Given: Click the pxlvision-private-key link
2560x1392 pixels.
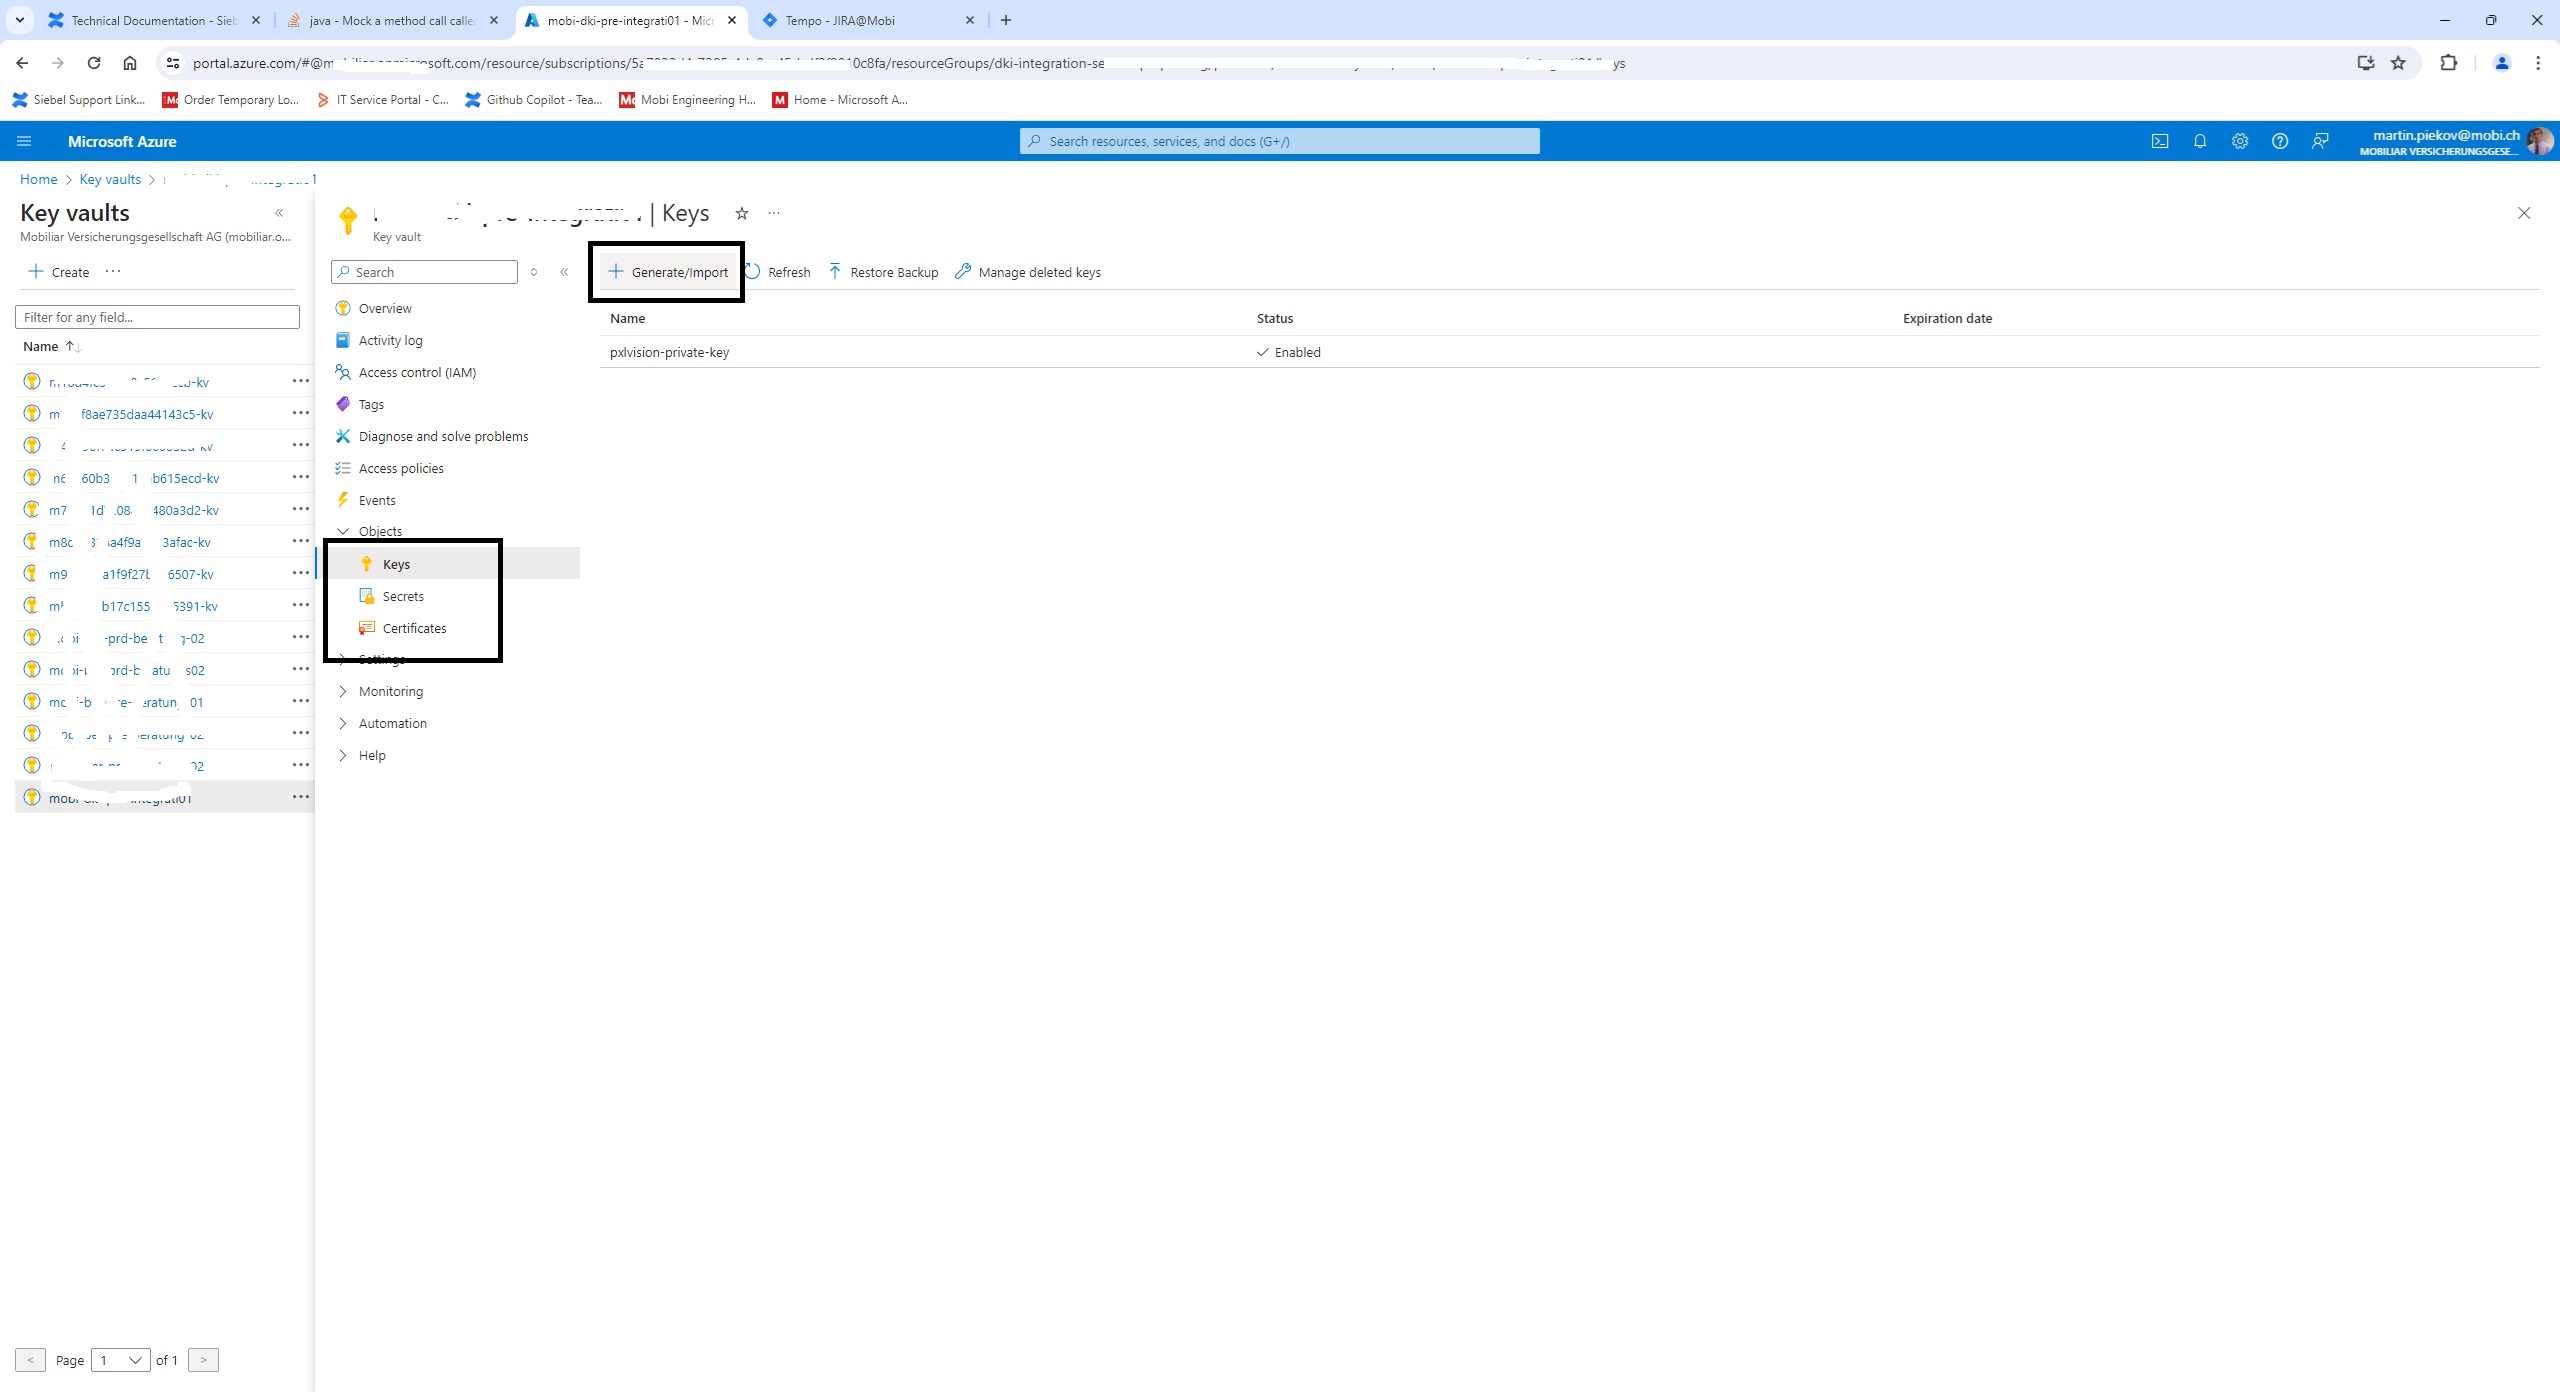Looking at the screenshot, I should (667, 351).
